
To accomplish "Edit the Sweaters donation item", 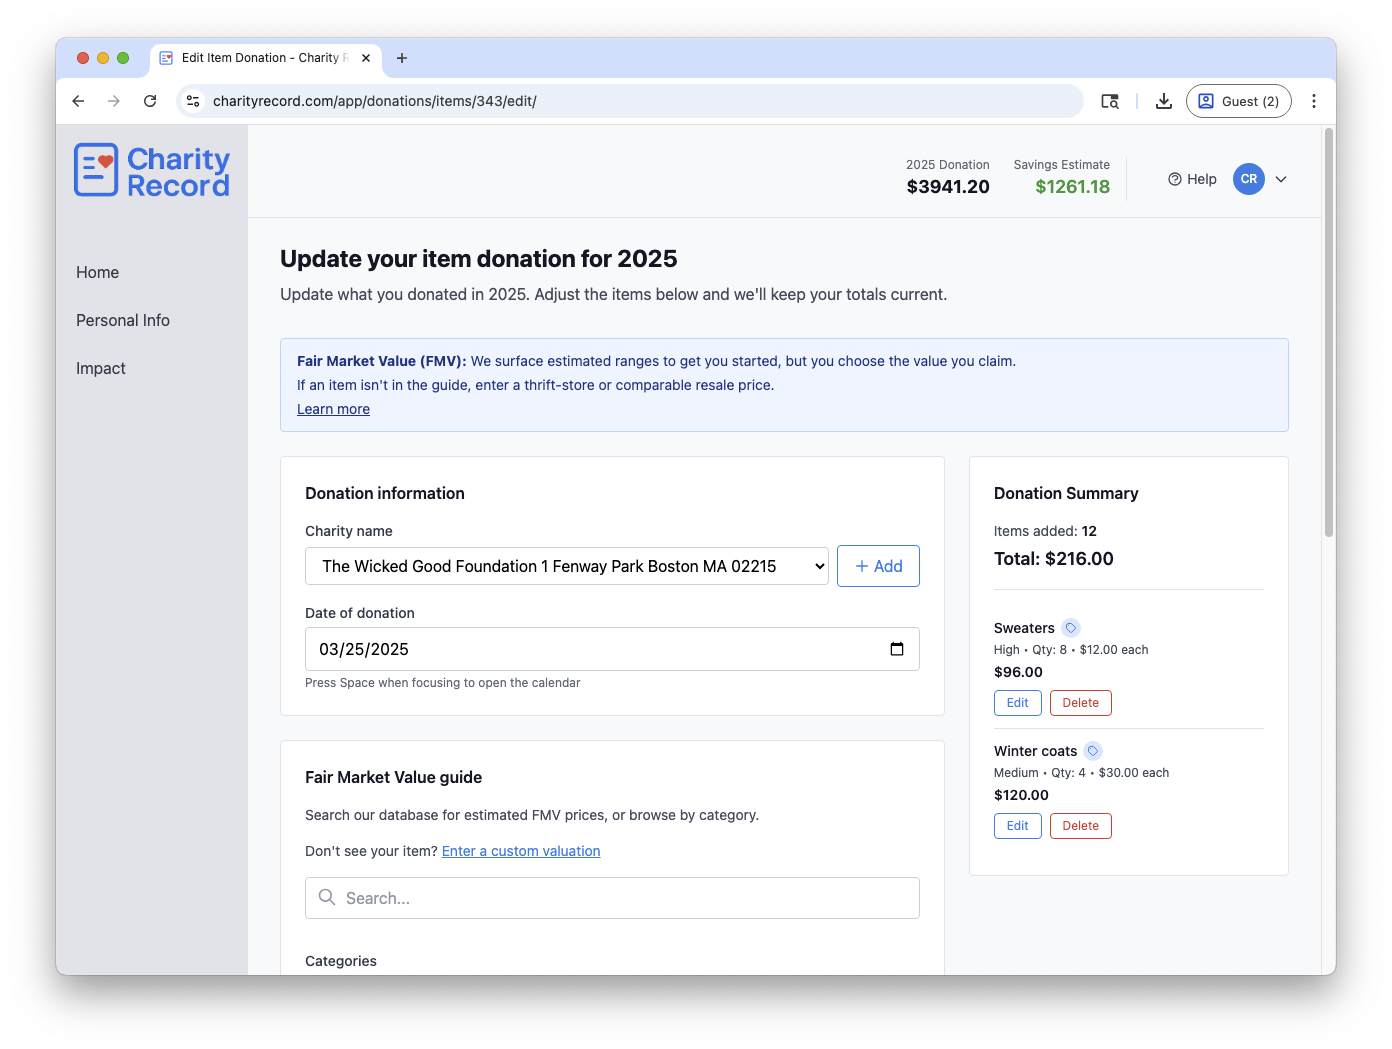I will [1017, 703].
